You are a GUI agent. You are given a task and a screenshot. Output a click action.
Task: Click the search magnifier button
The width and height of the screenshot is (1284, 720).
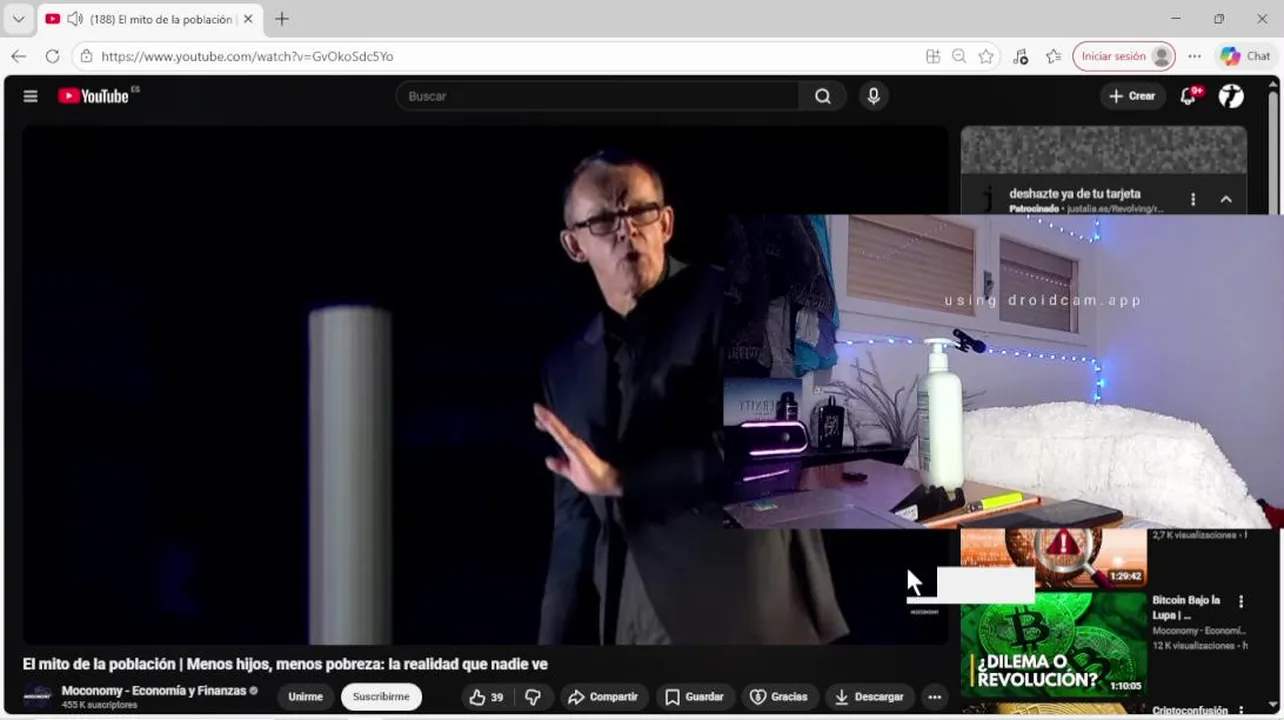pyautogui.click(x=822, y=96)
